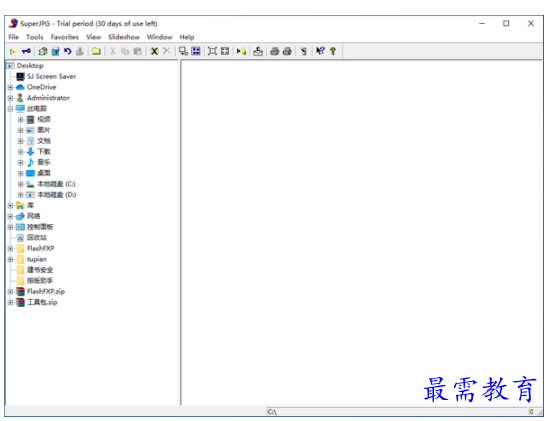Expand the 视频 folder node

21,120
